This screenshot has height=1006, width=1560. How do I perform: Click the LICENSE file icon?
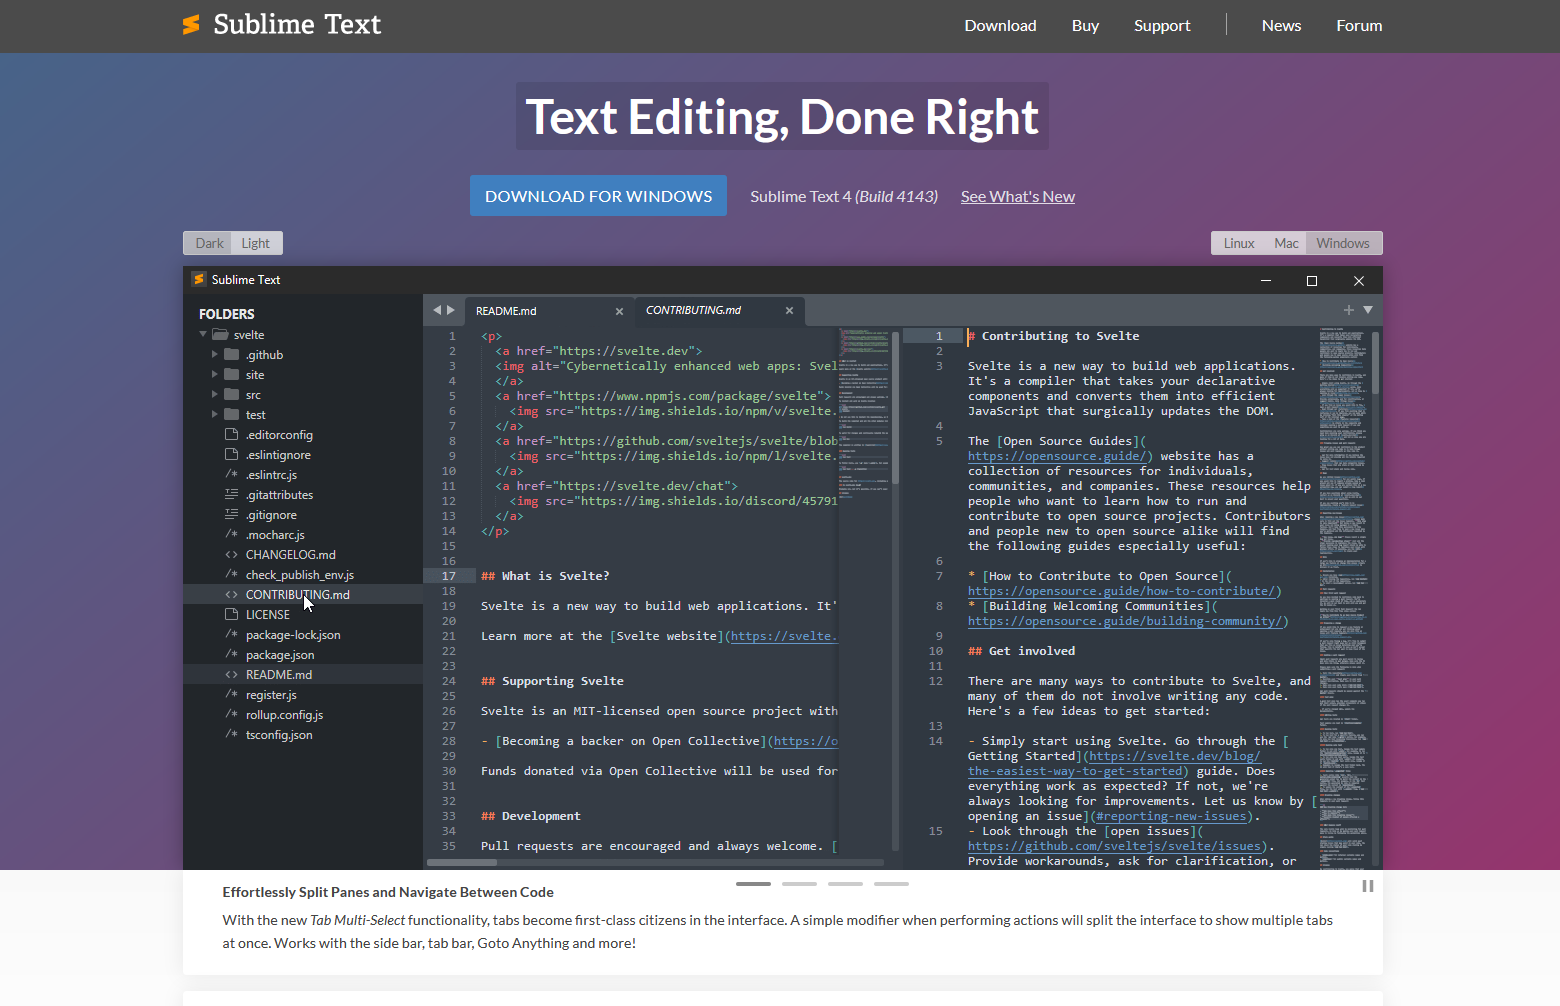pos(232,615)
